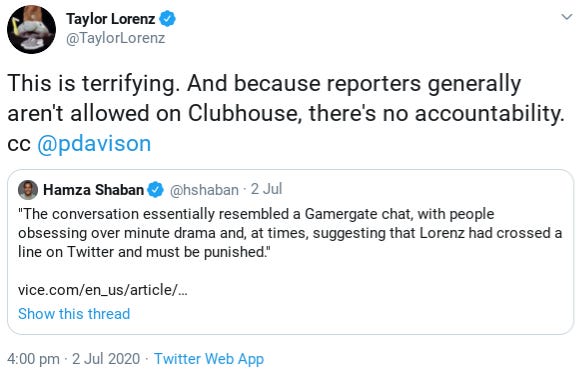
Task: Open the Taylor Lorenz display name
Action: coord(110,19)
